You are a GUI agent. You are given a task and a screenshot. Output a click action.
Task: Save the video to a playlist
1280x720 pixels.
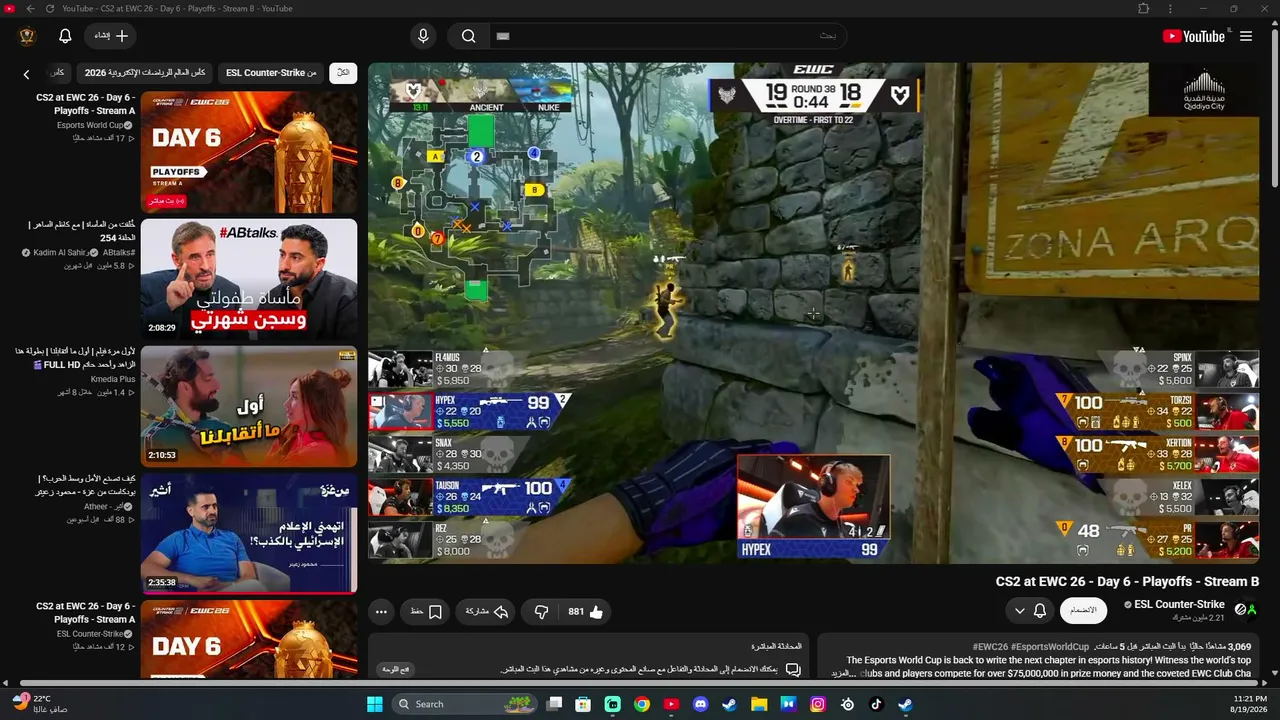point(425,612)
